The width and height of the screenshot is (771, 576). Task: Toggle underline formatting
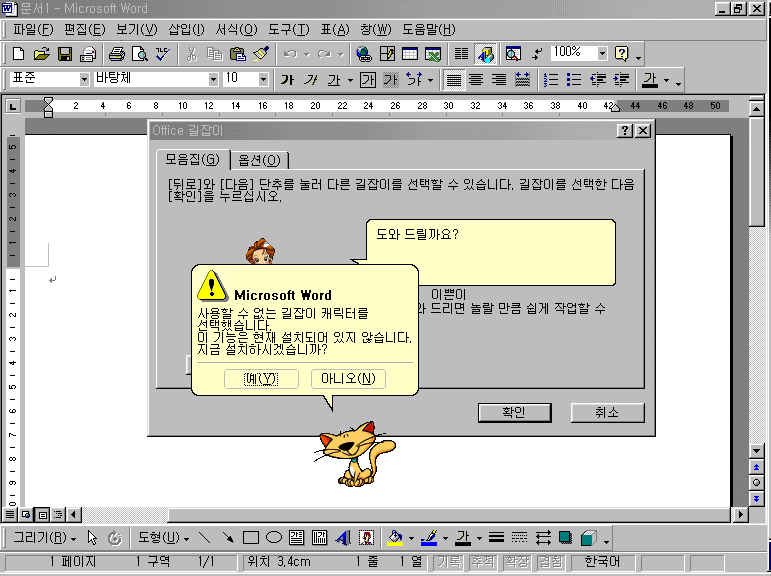tap(334, 80)
